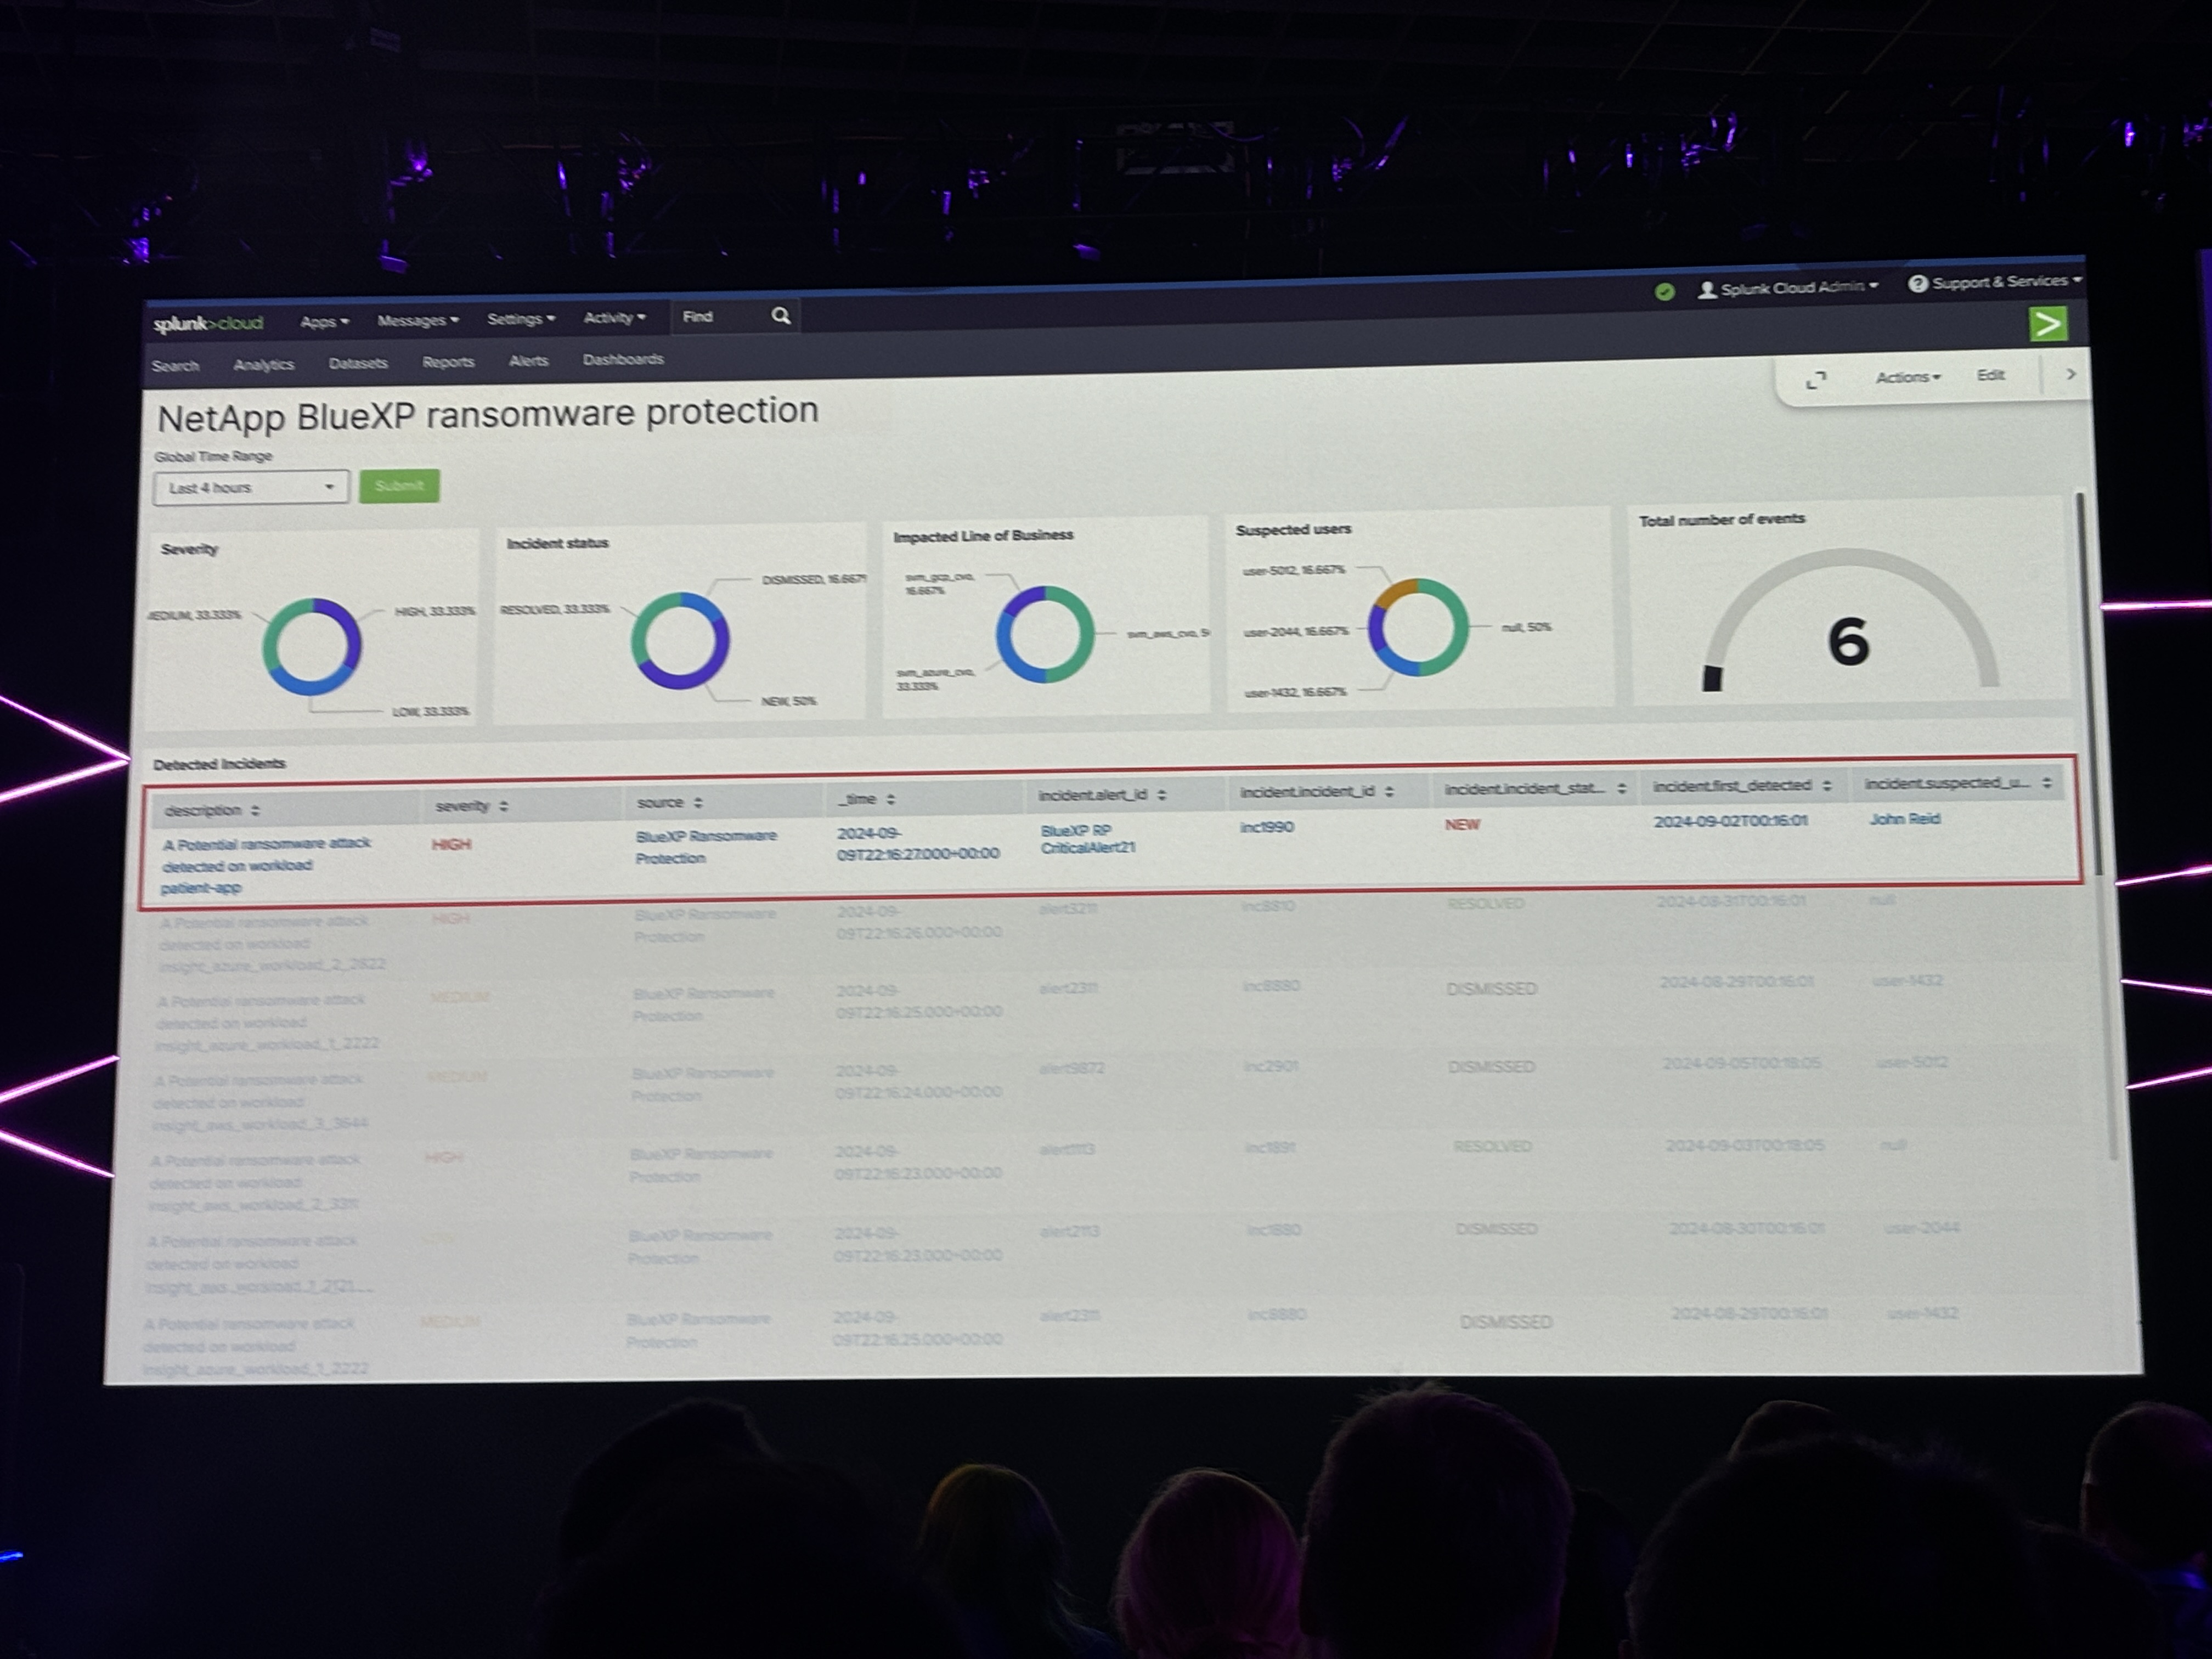Go to the Analytics tab
Screen dimensions: 2212x1659
[263, 364]
